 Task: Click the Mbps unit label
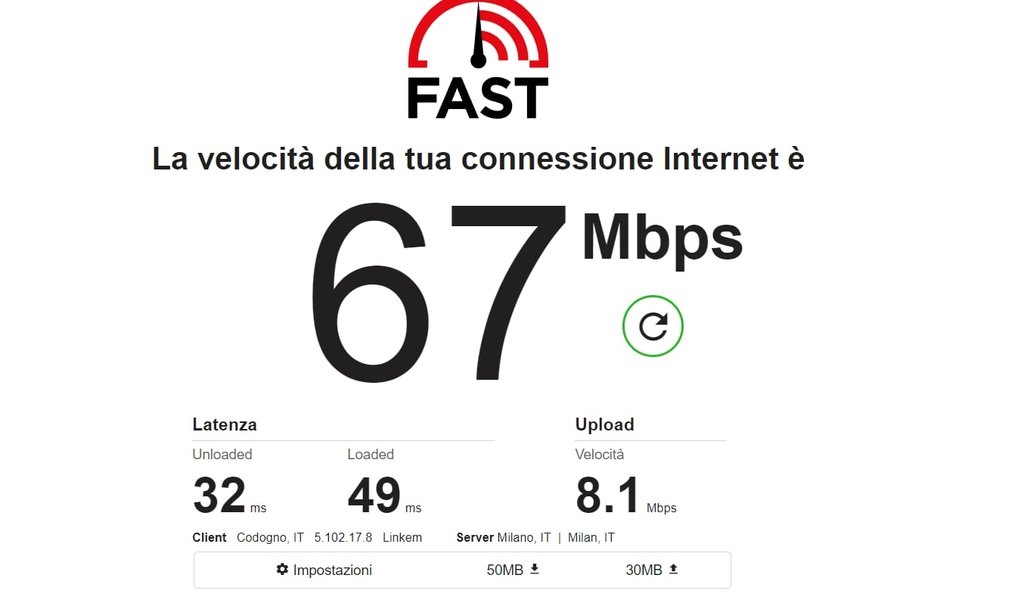(x=662, y=240)
